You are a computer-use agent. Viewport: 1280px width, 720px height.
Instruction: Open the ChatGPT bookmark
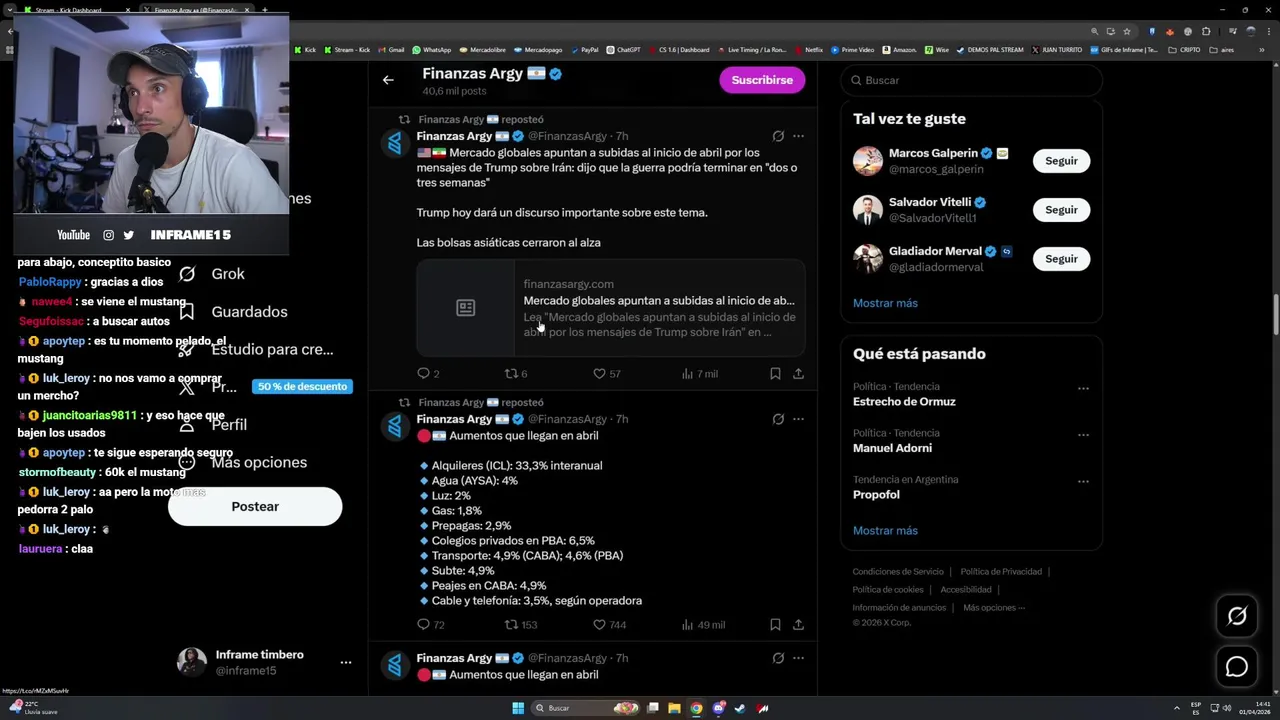(x=622, y=50)
